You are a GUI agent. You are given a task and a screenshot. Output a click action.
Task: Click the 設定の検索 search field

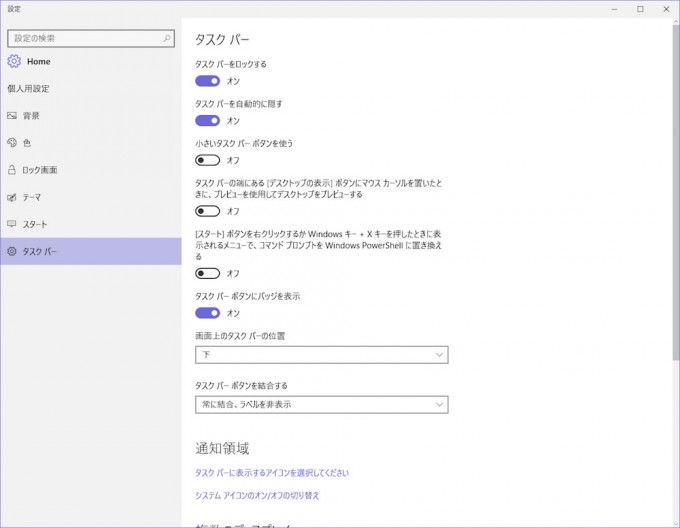[x=91, y=38]
